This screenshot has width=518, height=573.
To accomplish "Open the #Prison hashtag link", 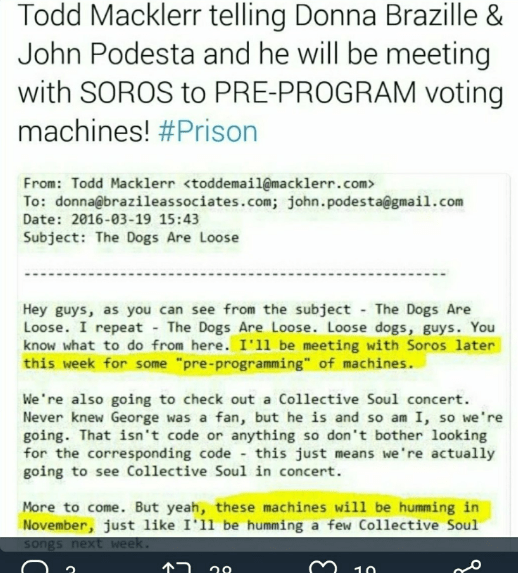I will click(208, 131).
